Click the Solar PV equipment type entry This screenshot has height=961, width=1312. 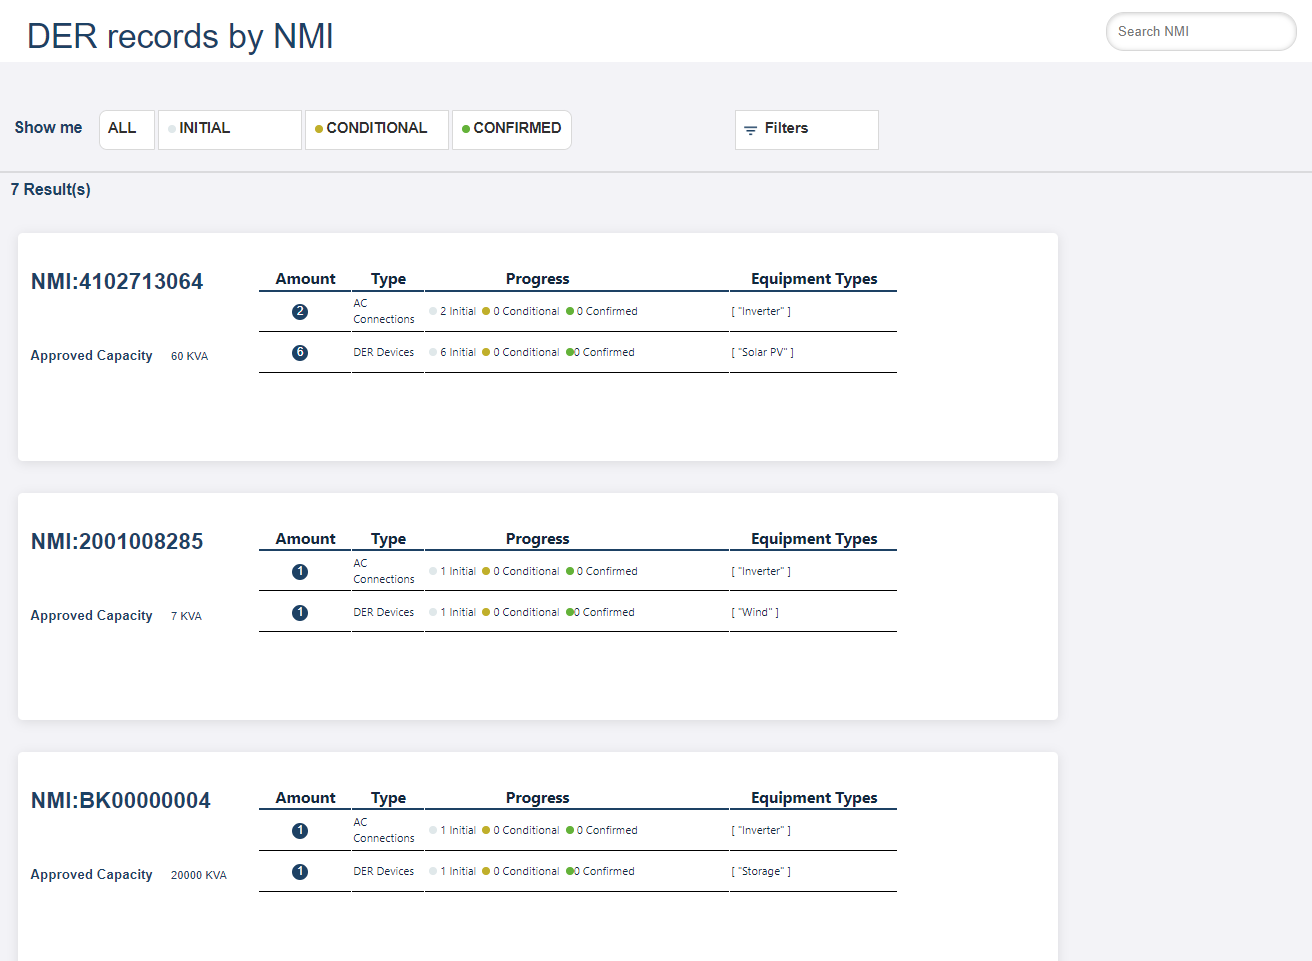click(x=763, y=352)
